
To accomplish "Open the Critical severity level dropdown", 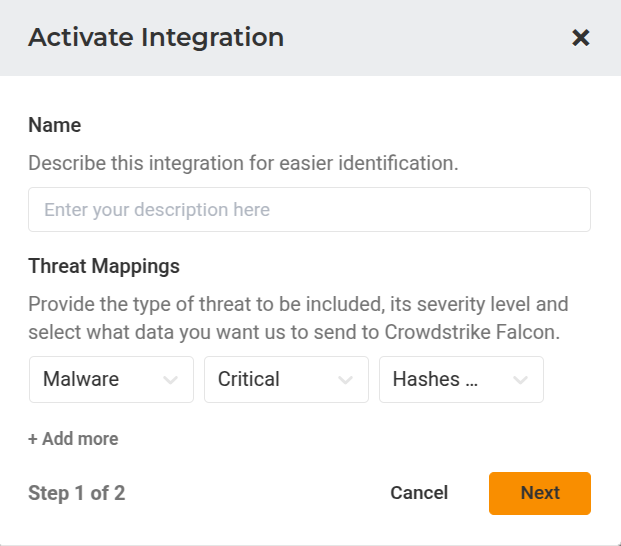I will (x=286, y=380).
